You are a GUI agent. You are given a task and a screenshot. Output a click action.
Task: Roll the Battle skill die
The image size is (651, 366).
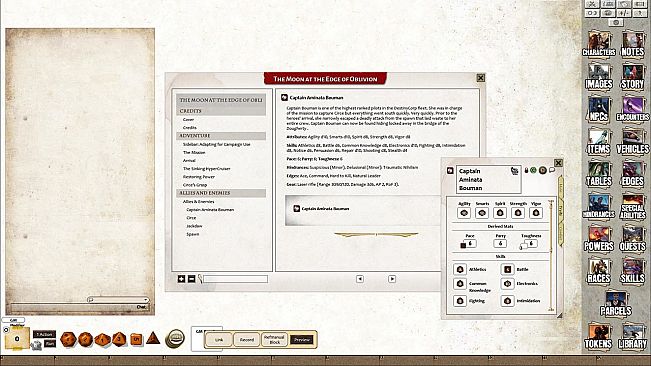(x=507, y=269)
